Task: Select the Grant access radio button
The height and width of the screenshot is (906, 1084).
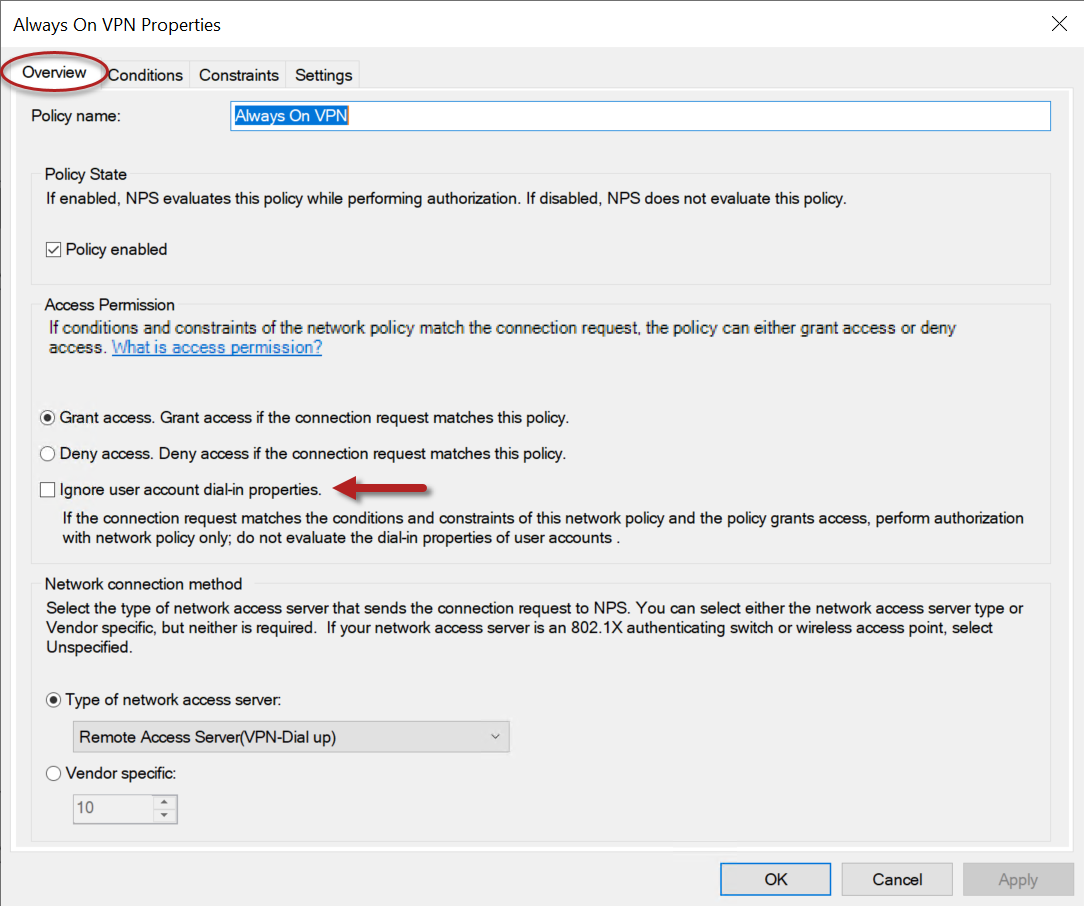Action: tap(47, 417)
